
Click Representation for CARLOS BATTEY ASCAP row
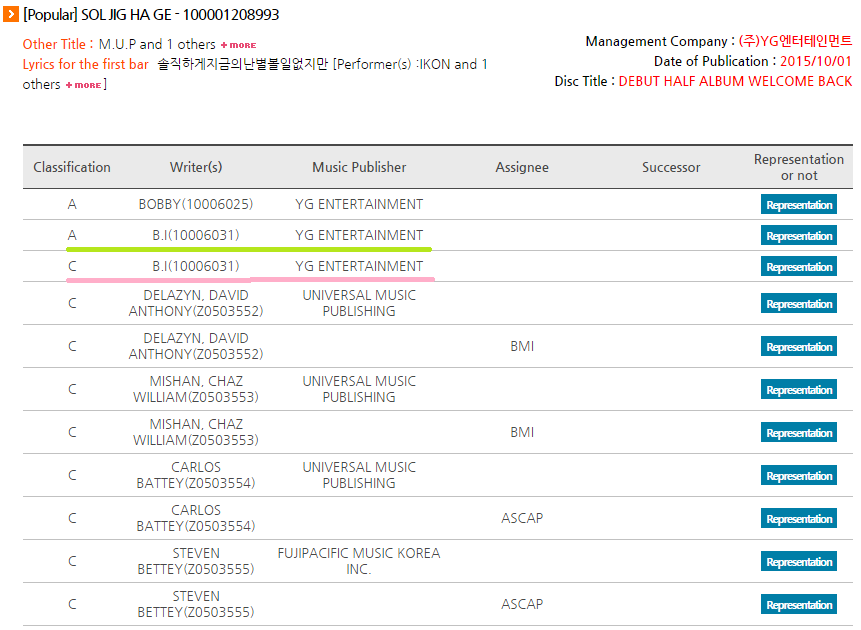point(798,519)
